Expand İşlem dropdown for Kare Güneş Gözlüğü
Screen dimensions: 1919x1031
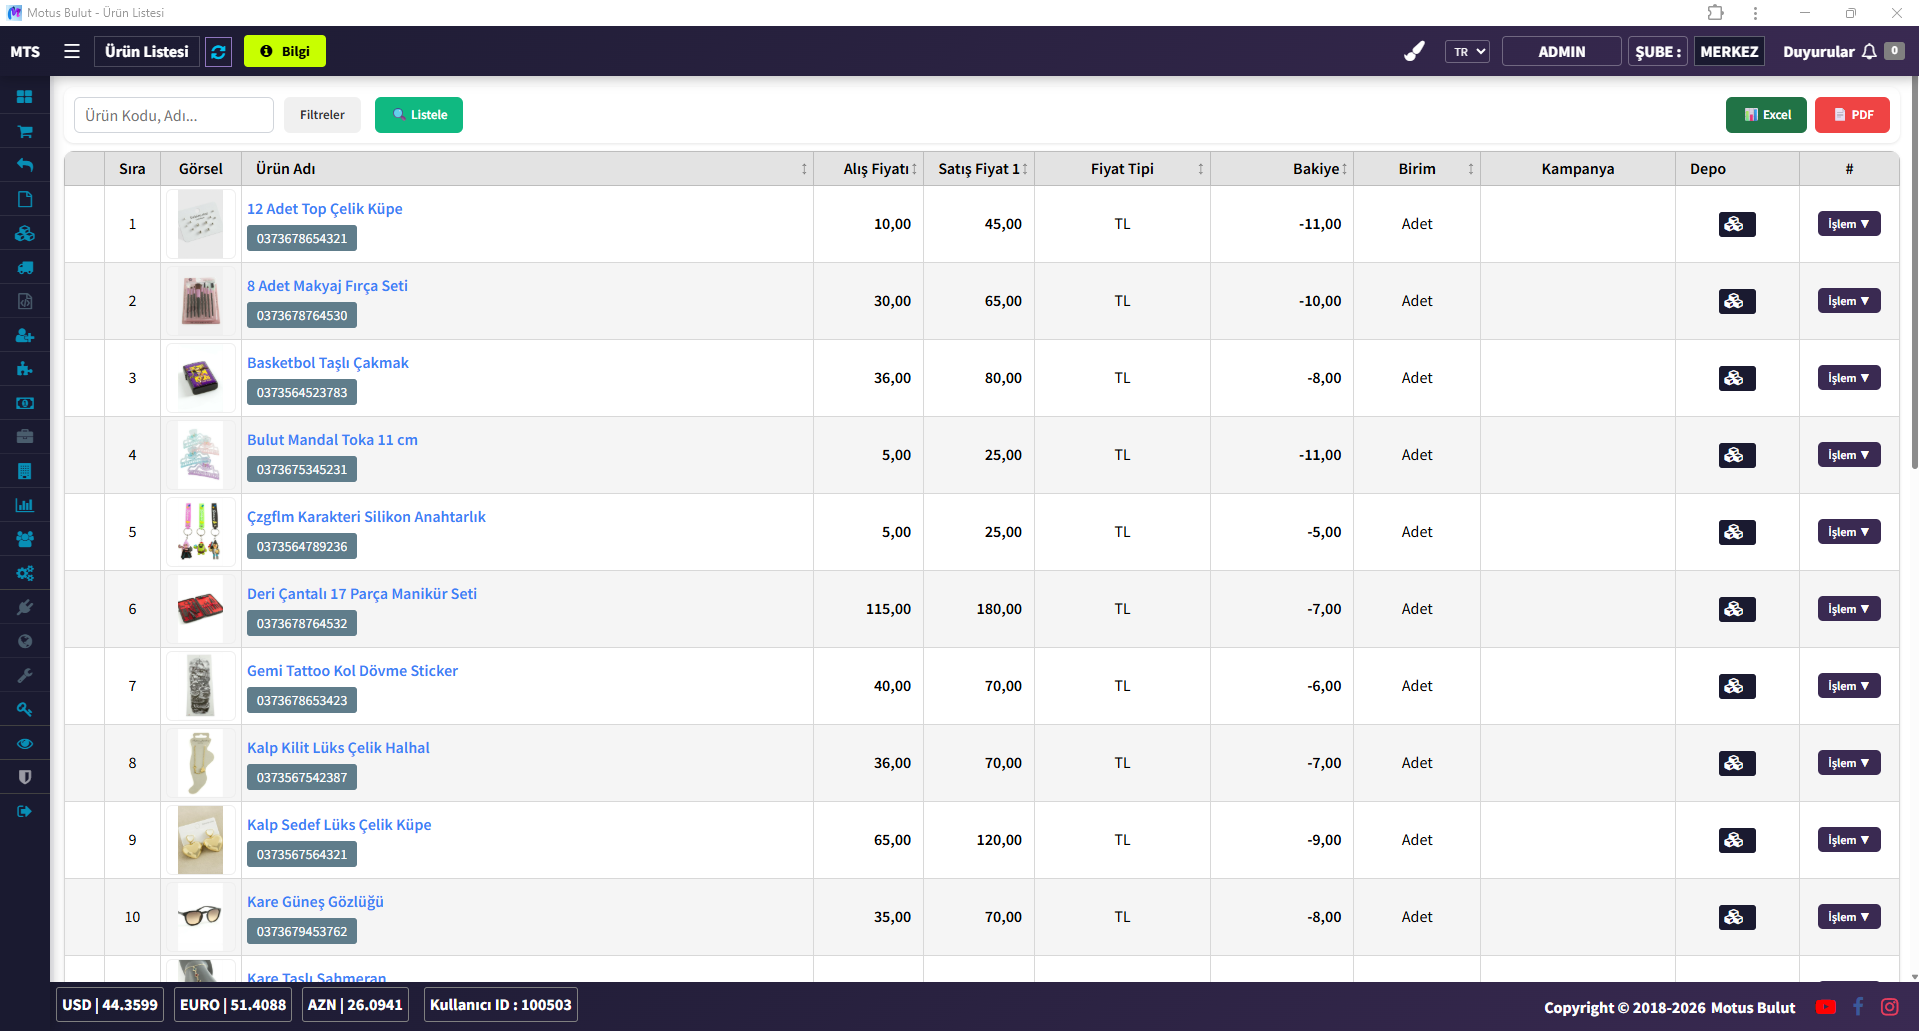1848,917
